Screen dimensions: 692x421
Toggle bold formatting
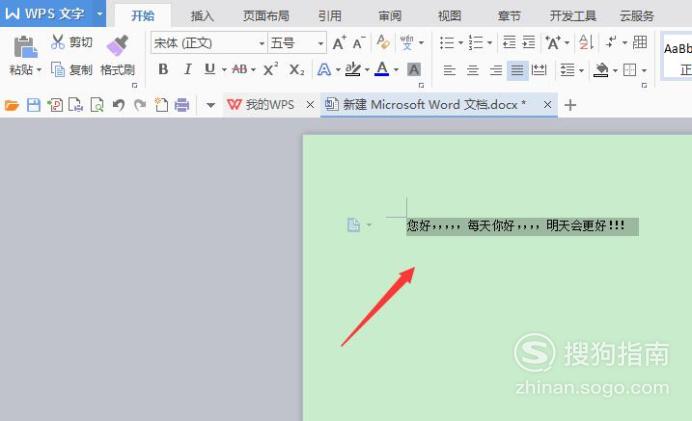[163, 69]
